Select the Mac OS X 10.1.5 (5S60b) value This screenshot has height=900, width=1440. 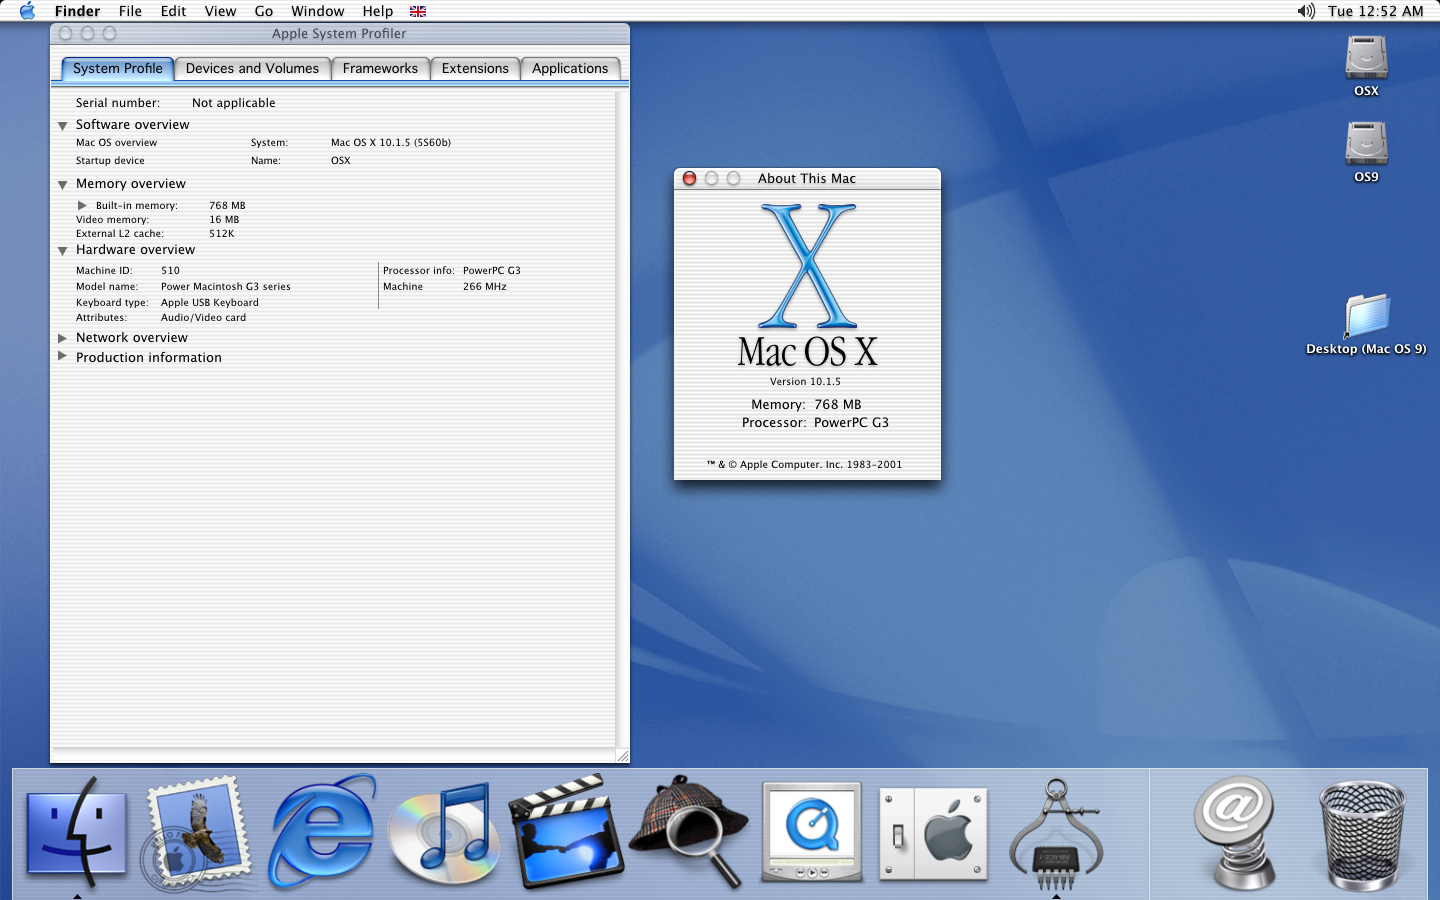391,143
